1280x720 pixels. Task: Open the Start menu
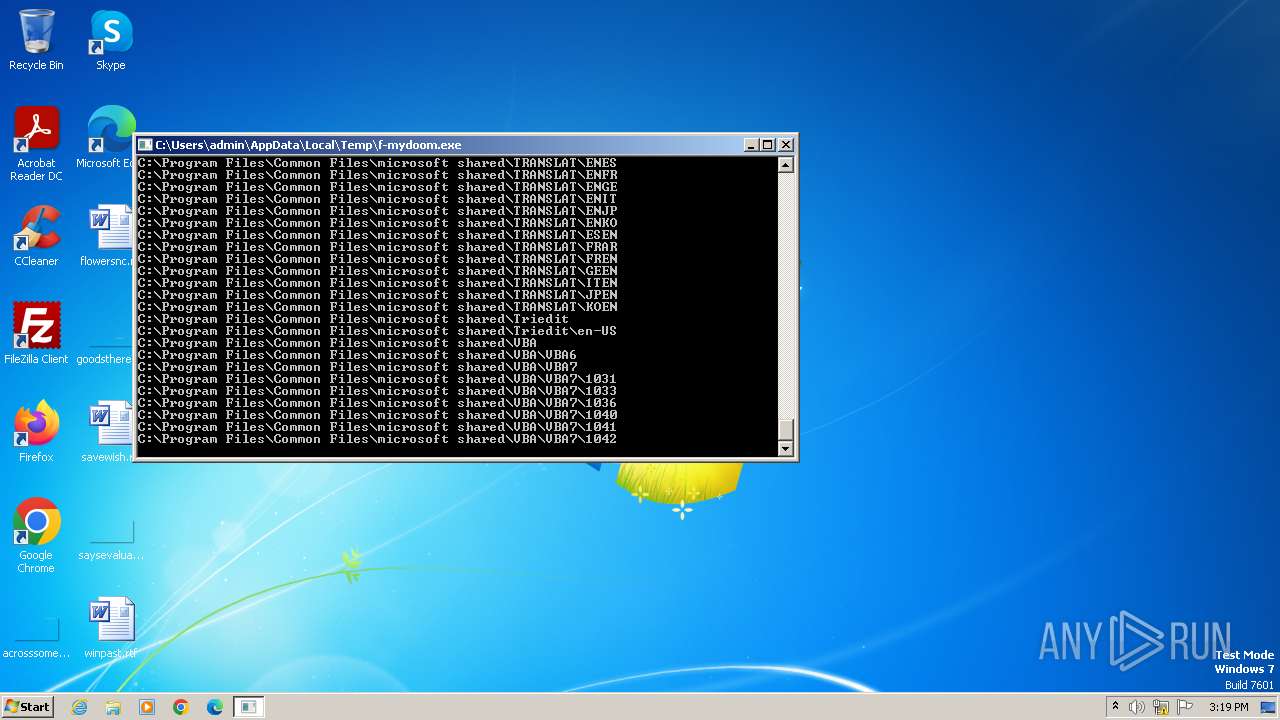27,706
